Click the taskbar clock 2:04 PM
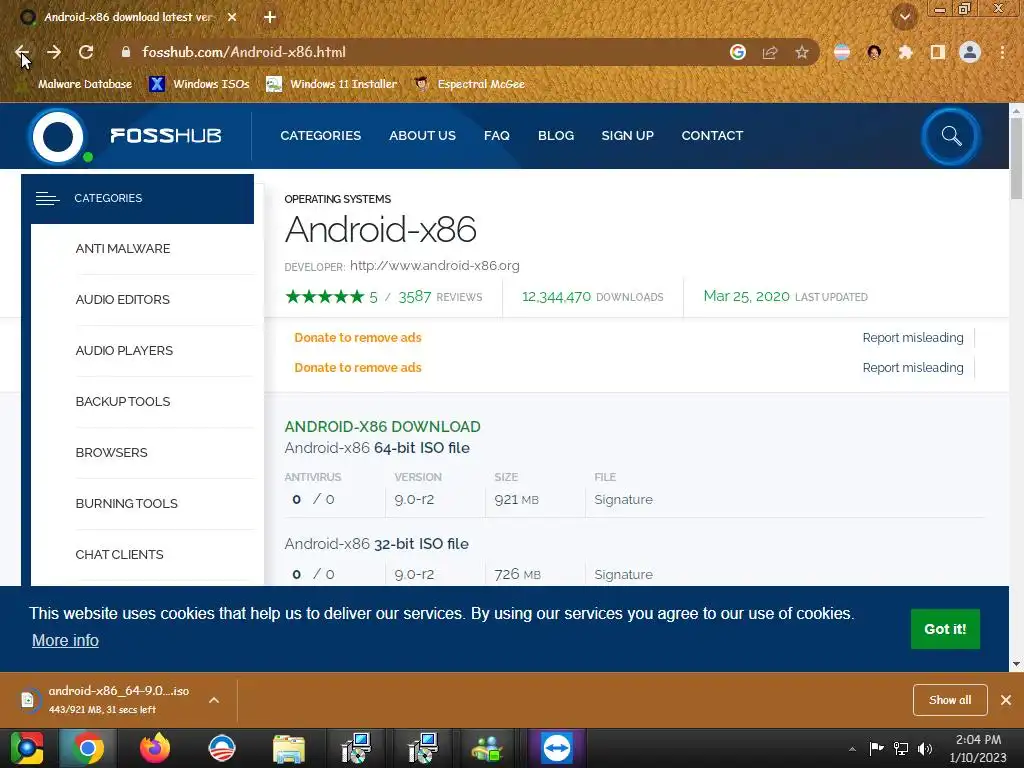Screen dimensions: 1024x768 (x=978, y=748)
